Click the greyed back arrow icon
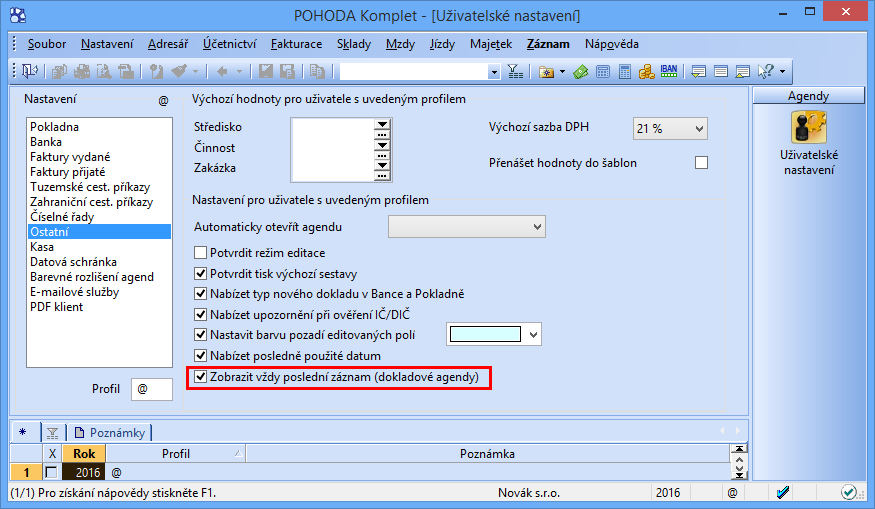Image resolution: width=875 pixels, height=509 pixels. coord(223,71)
